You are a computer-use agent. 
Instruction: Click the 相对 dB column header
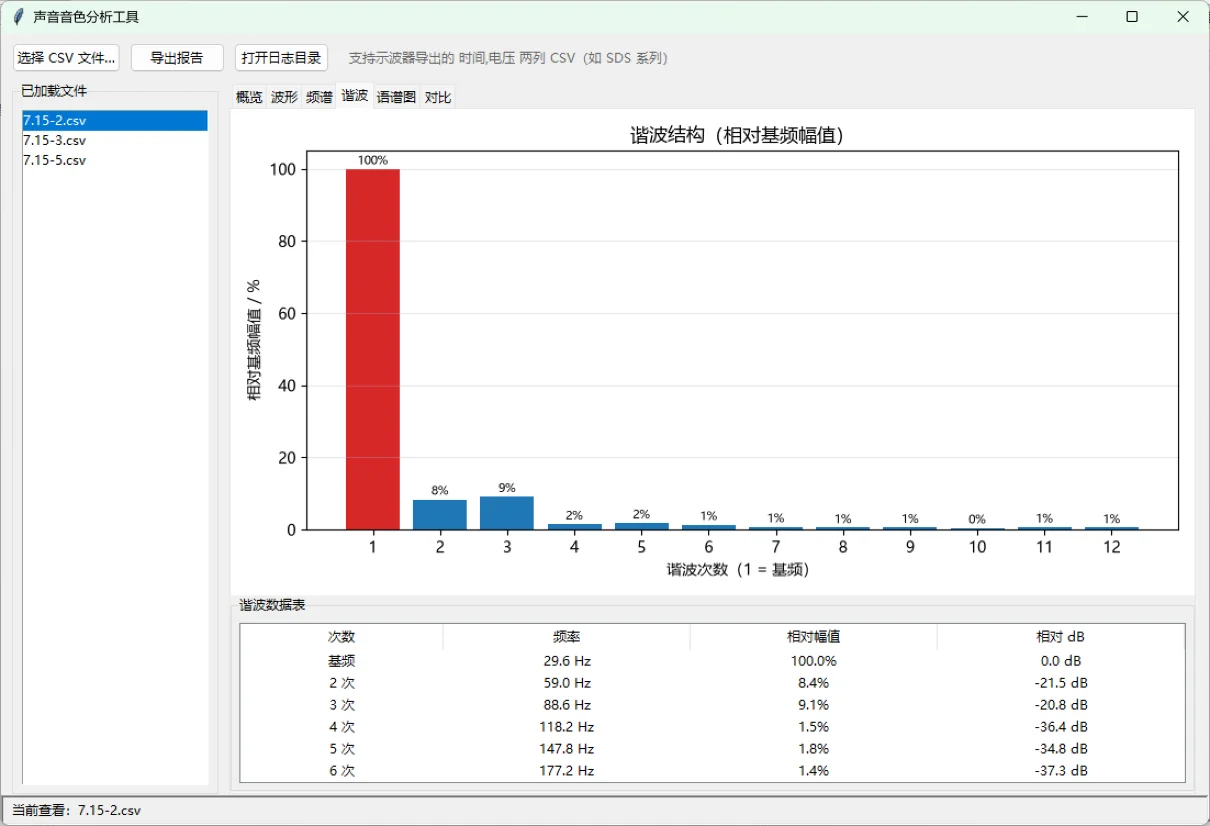coord(1060,637)
